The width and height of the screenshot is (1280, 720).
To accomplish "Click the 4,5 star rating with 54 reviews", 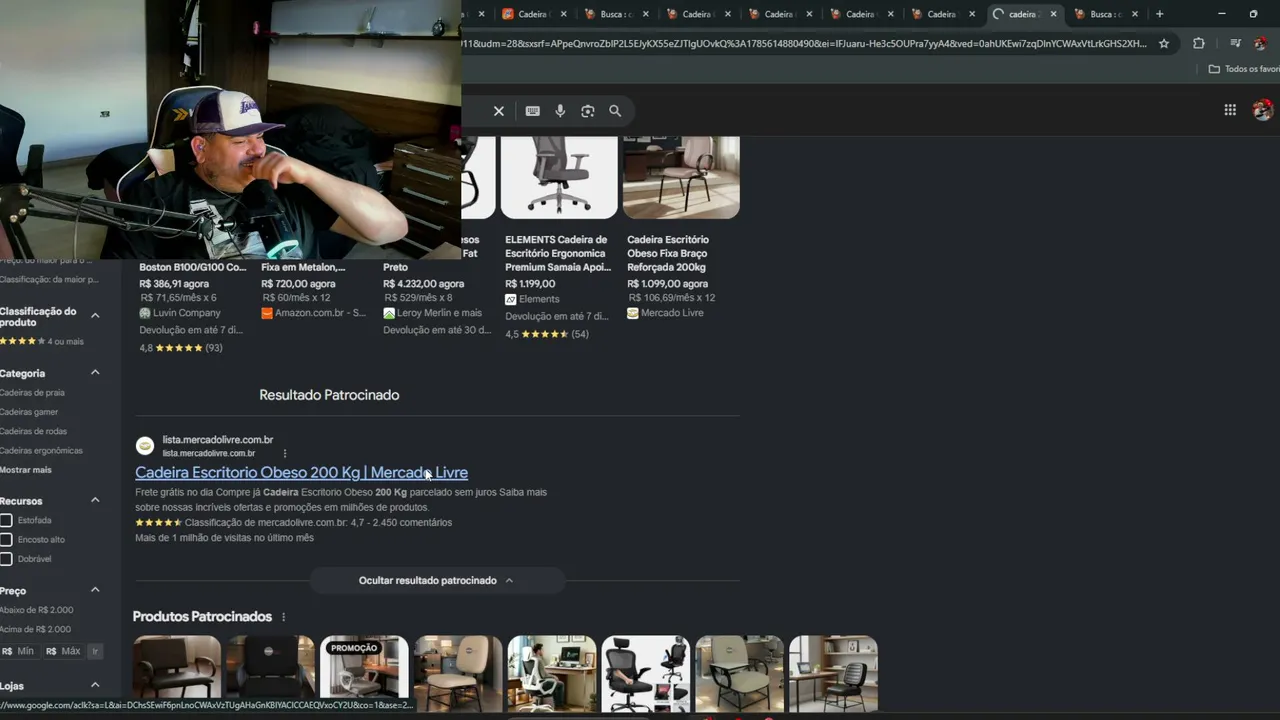I will 547,334.
